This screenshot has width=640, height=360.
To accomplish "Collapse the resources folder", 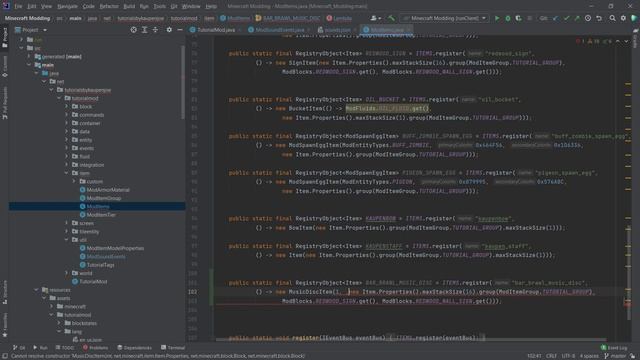I will click(36, 290).
